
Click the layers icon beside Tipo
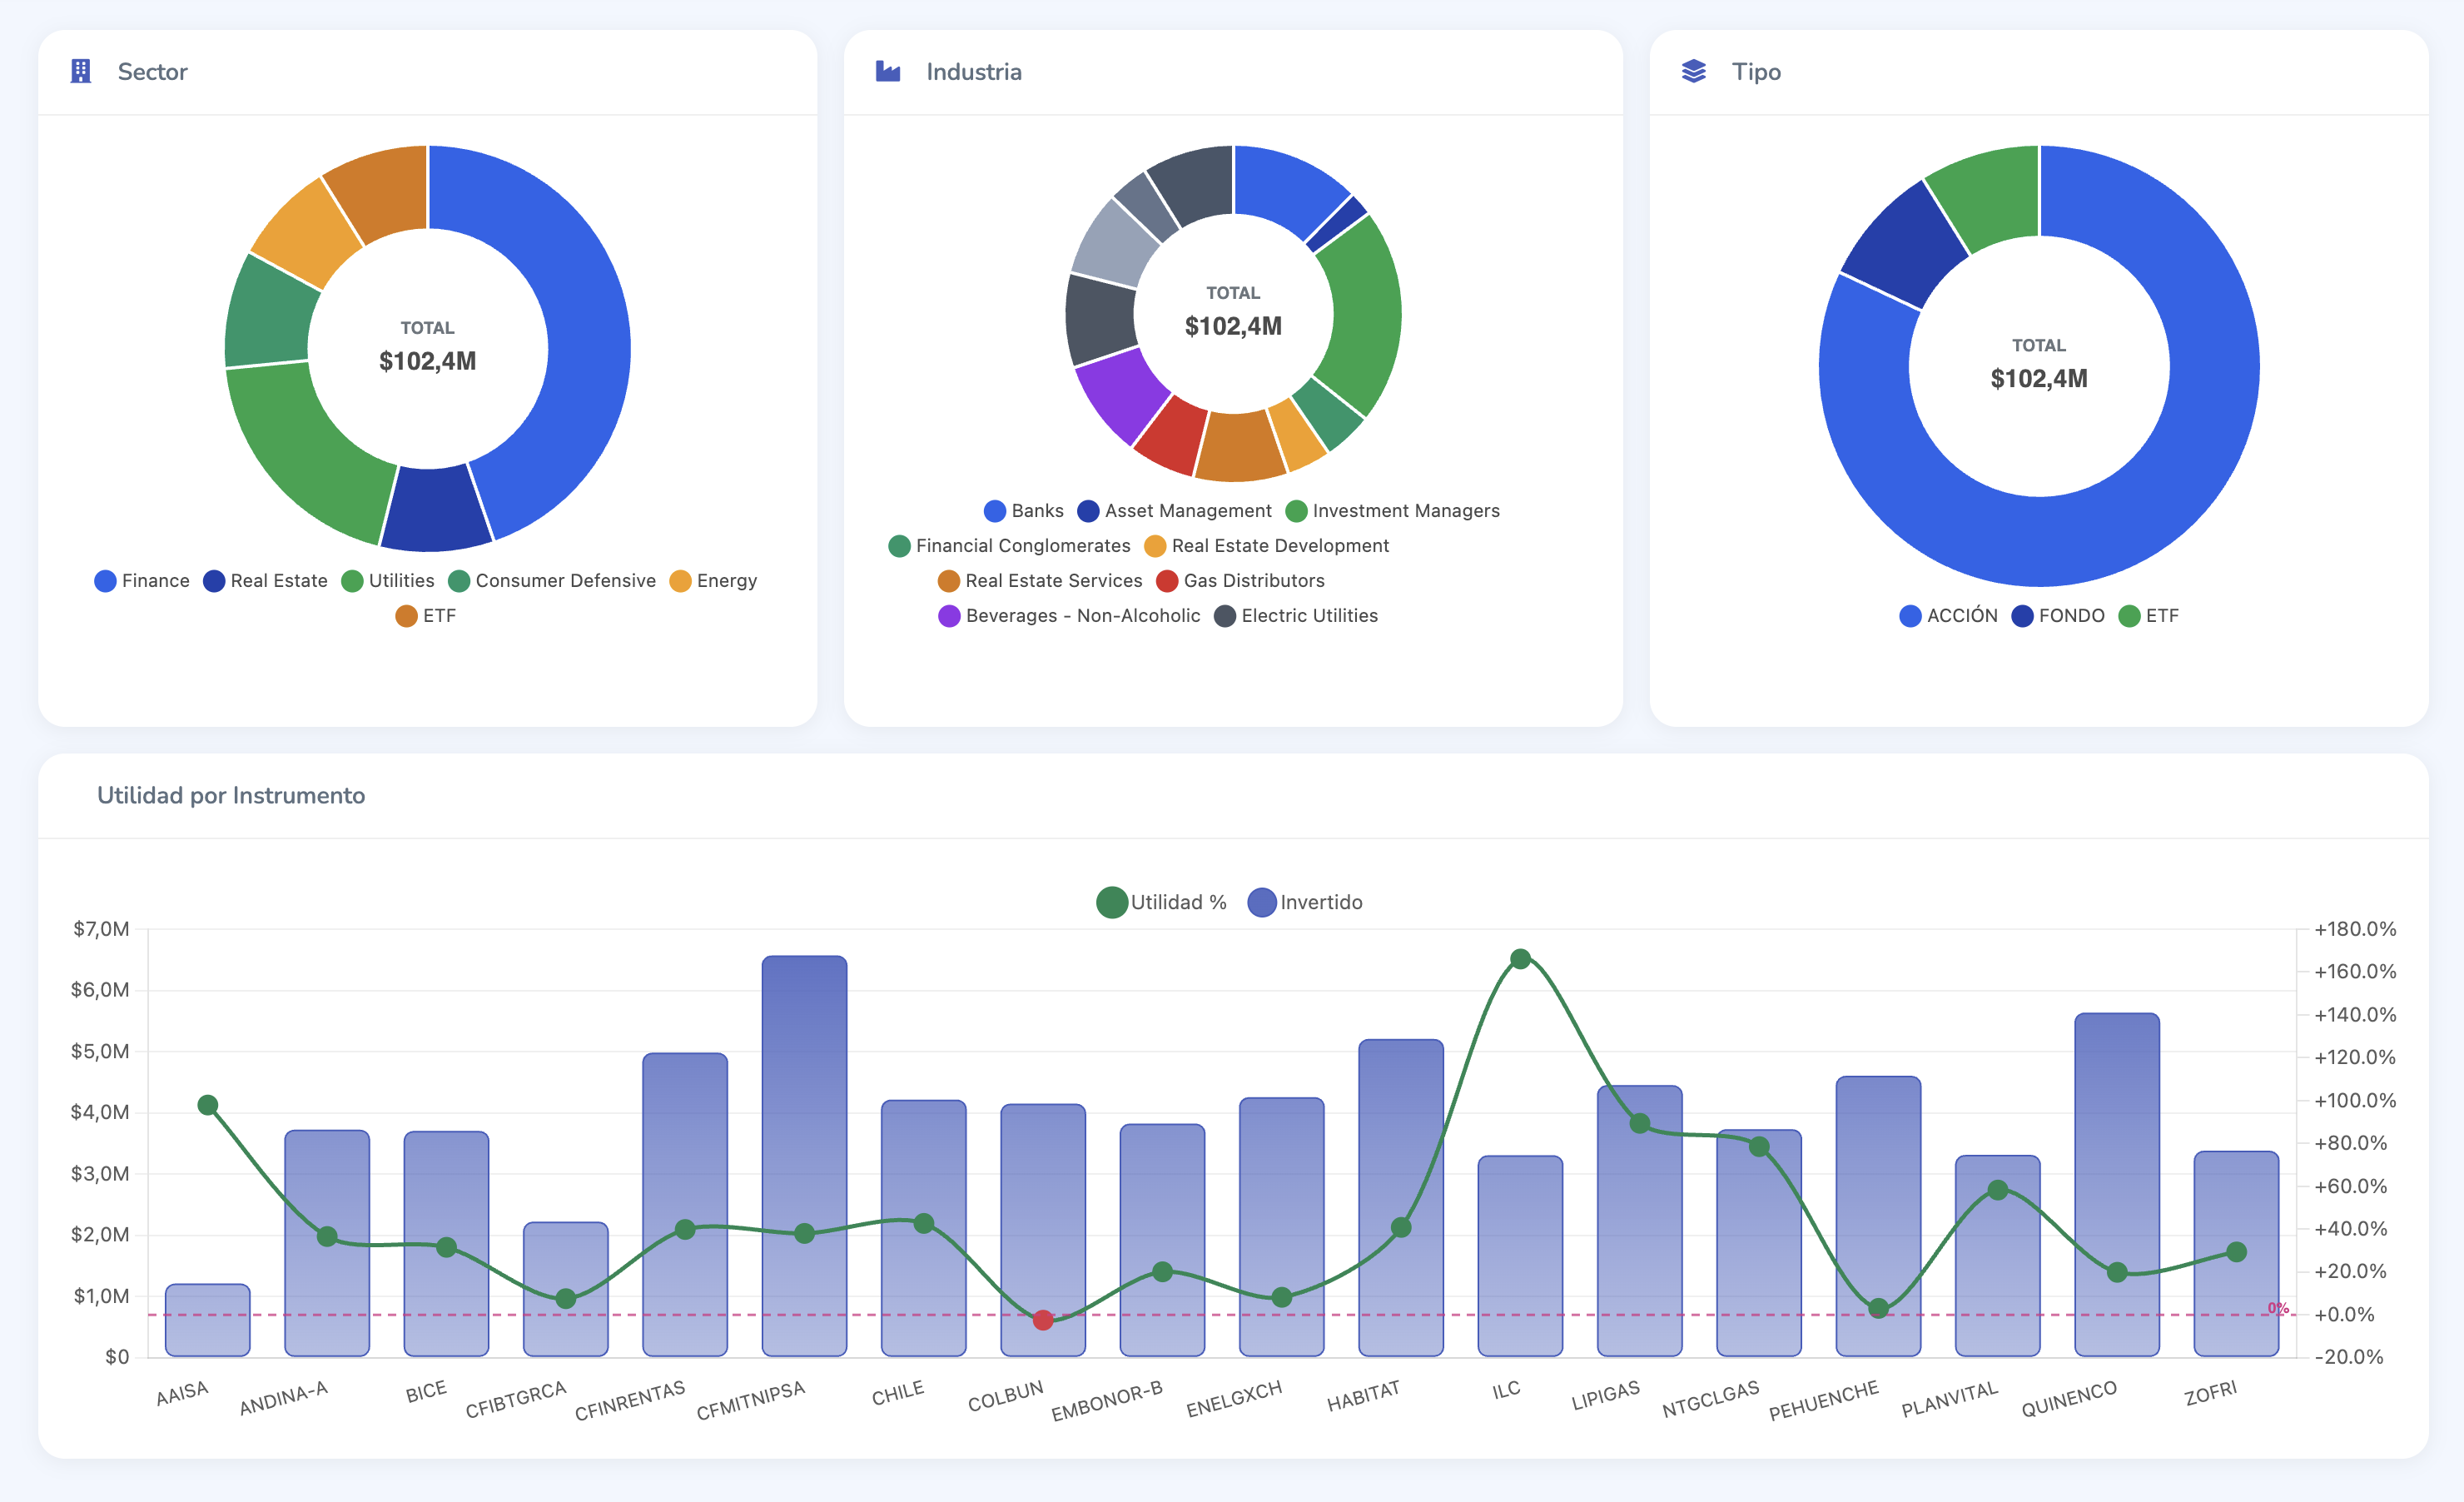[1693, 71]
